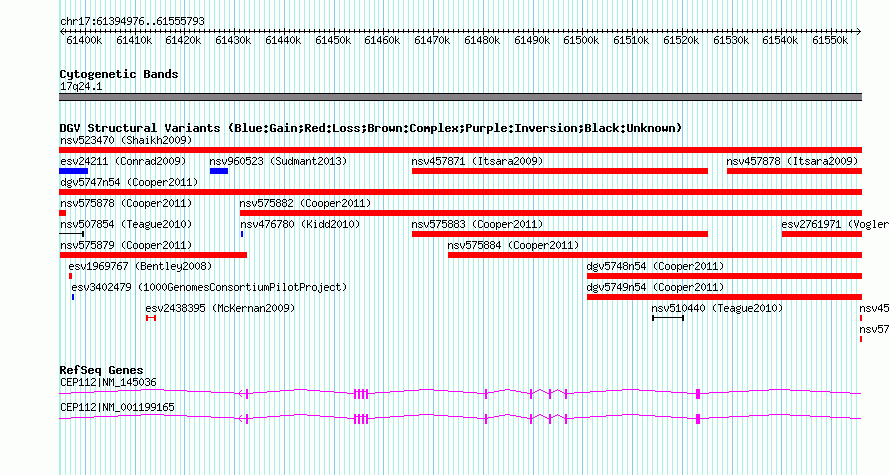Open the CEP112|NM_001199165 transcript label
The height and width of the screenshot is (475, 890).
click(117, 407)
